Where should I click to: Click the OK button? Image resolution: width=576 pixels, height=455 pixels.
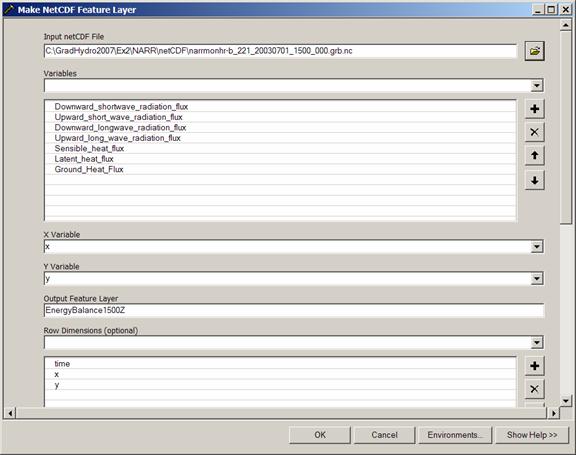(320, 435)
